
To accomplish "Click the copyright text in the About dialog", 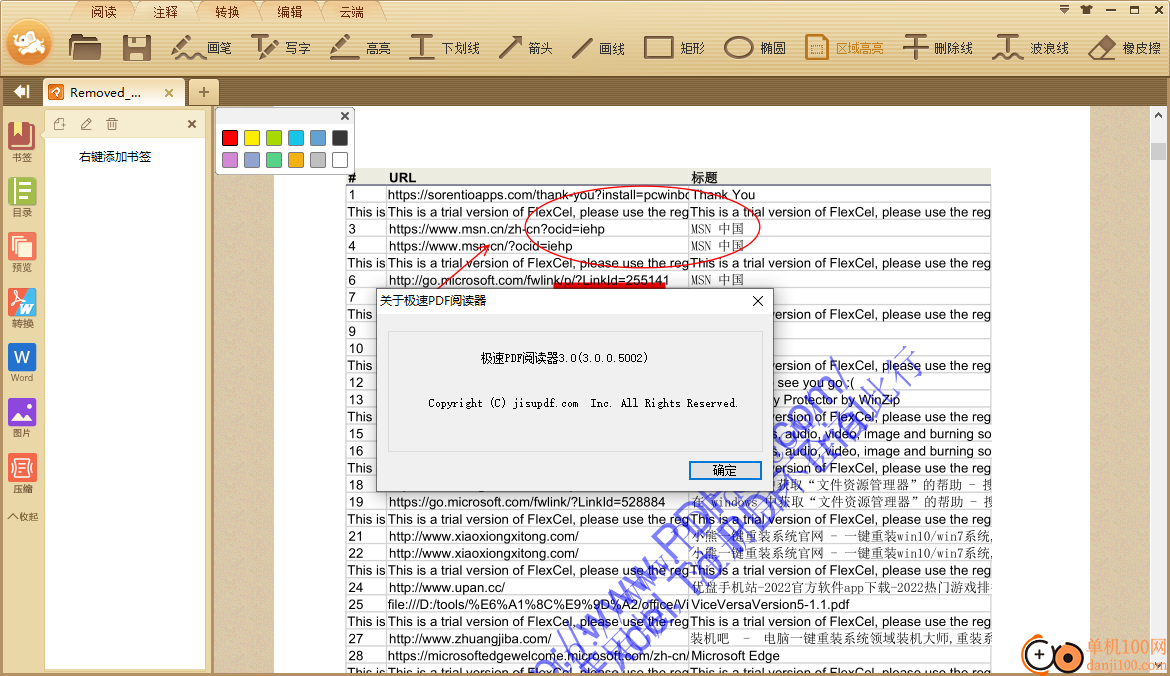I will click(583, 403).
